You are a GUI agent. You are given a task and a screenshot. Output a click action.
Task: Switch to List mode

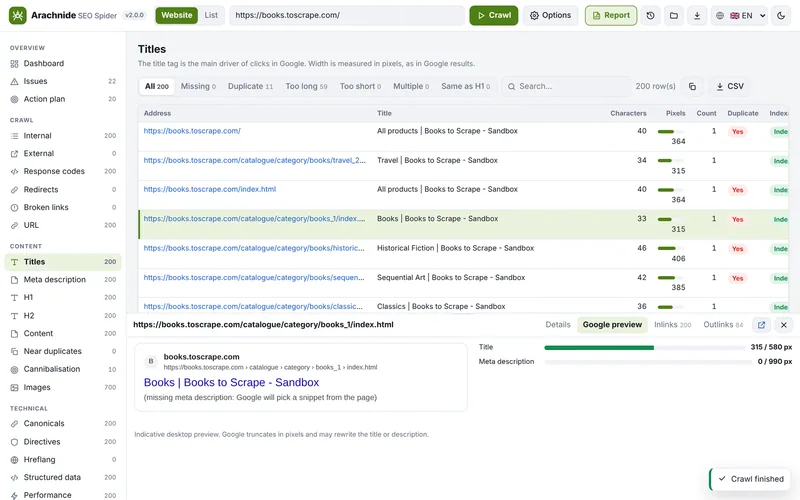(211, 15)
